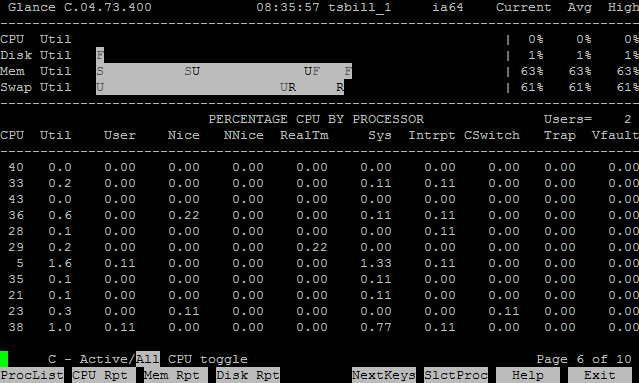This screenshot has width=639, height=383.
Task: Click the Sys column header
Action: [x=380, y=135]
